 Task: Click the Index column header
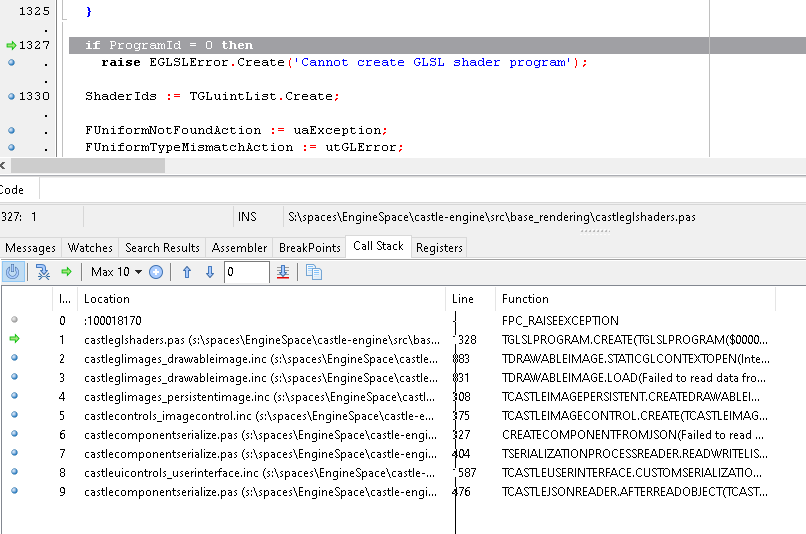click(x=65, y=299)
